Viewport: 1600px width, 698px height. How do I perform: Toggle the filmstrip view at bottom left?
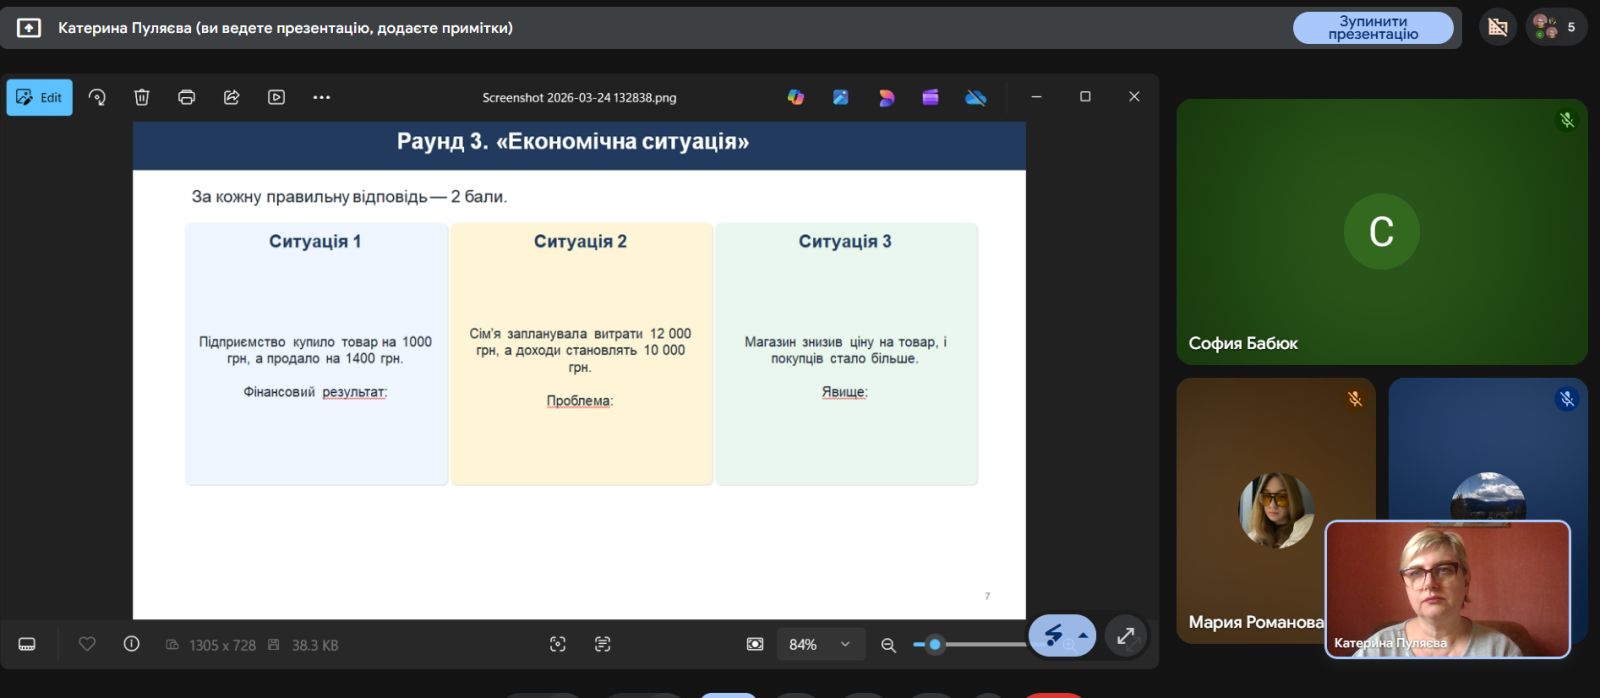(27, 645)
